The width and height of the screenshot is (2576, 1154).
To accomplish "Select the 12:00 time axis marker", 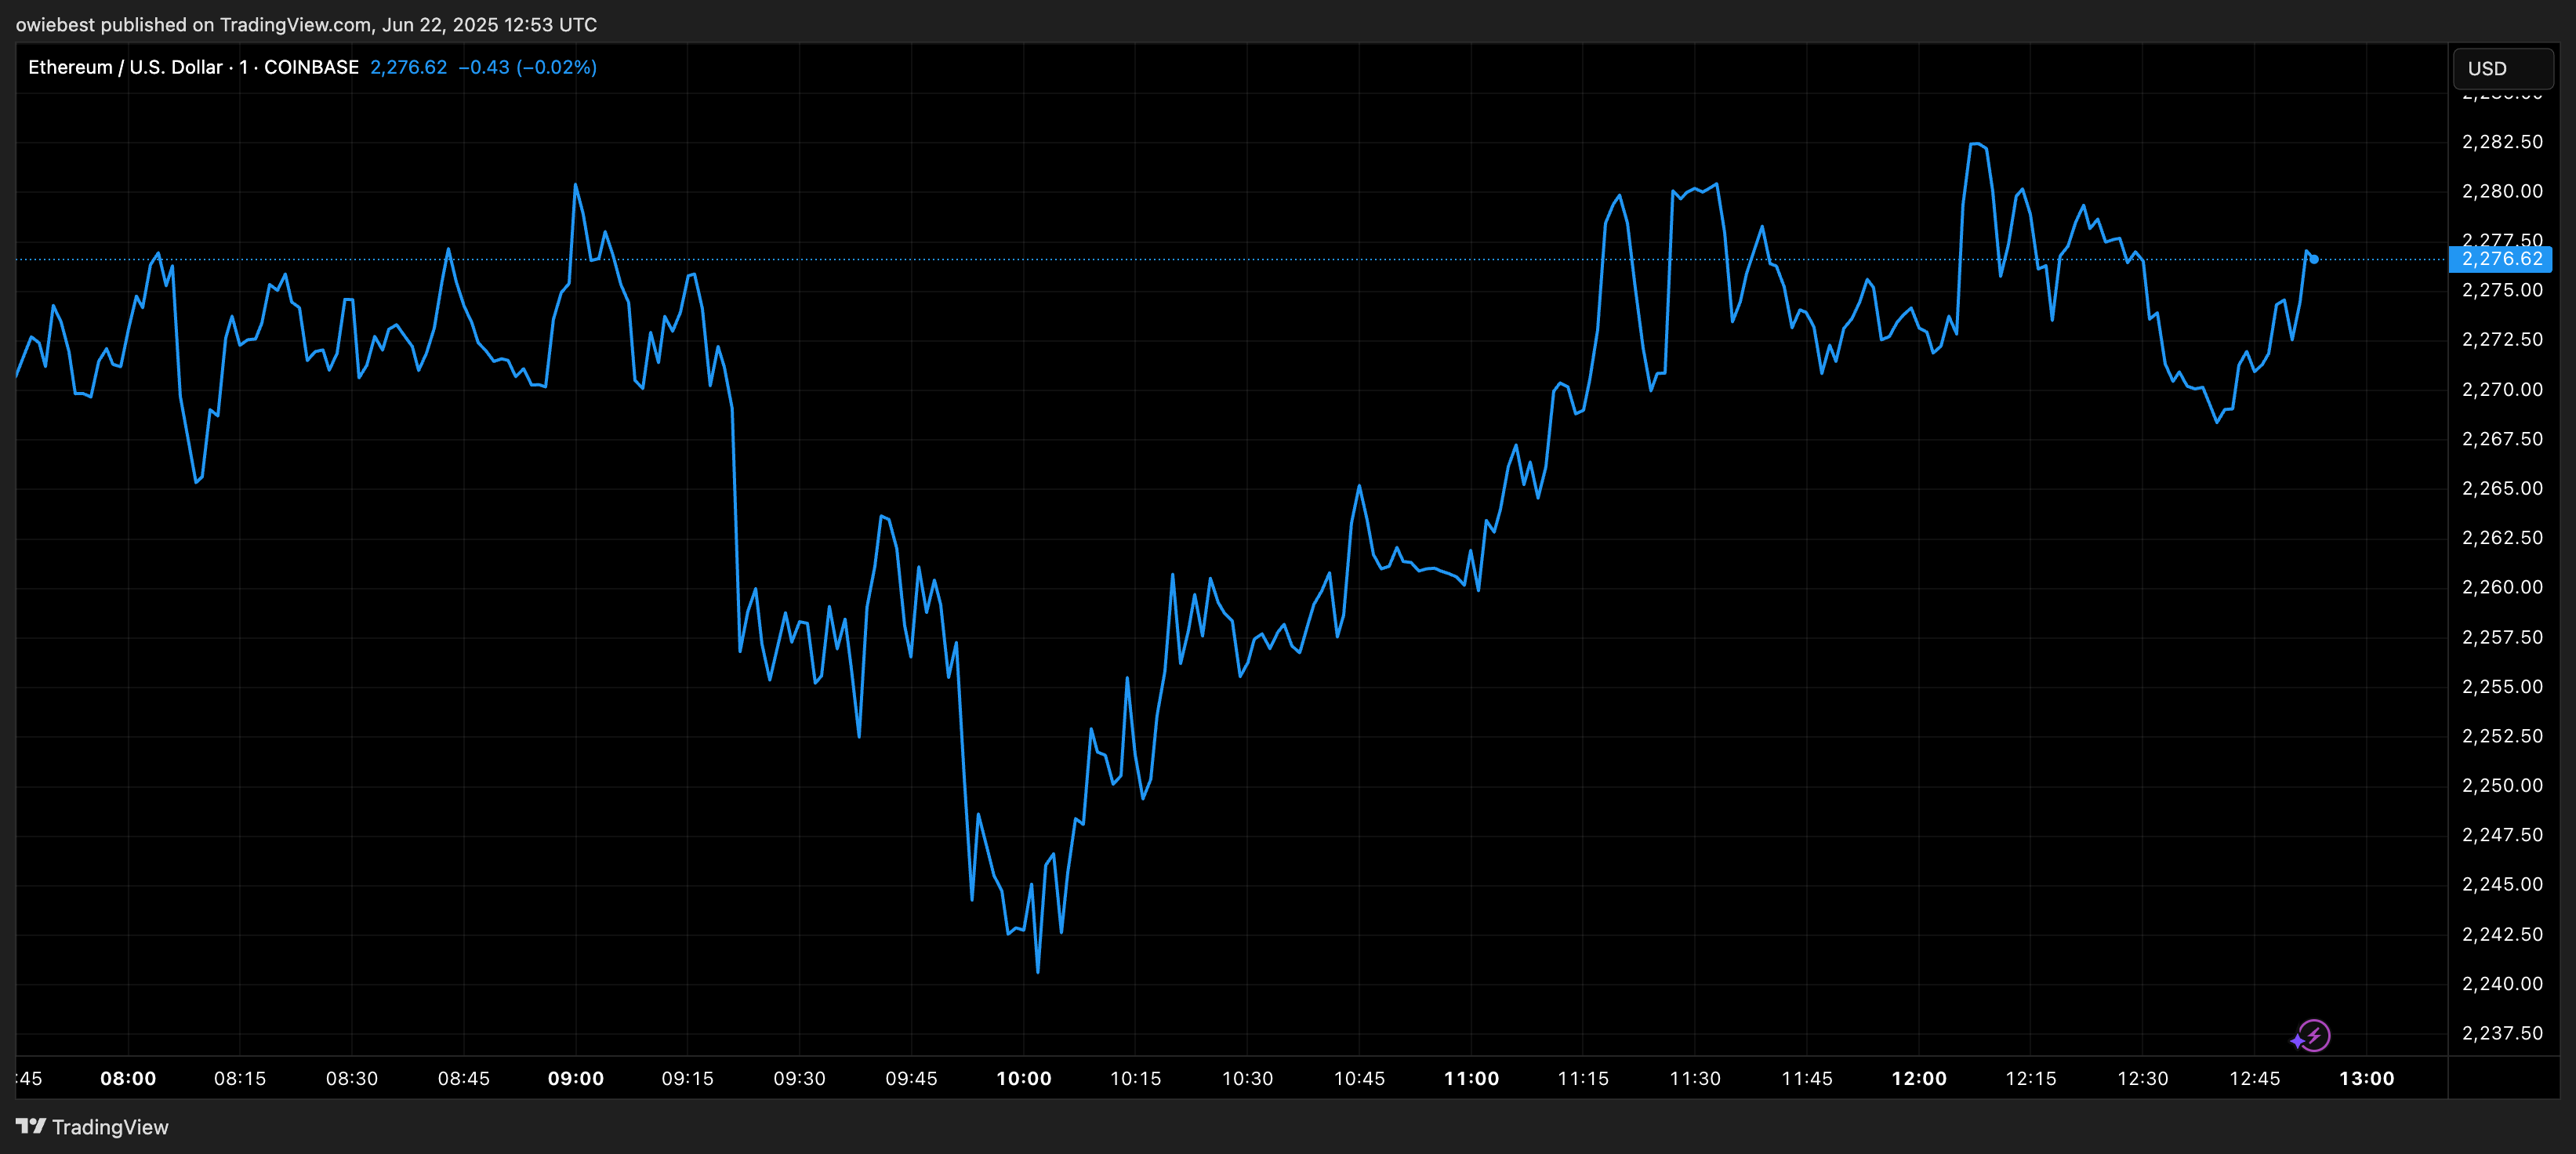I will 1919,1079.
